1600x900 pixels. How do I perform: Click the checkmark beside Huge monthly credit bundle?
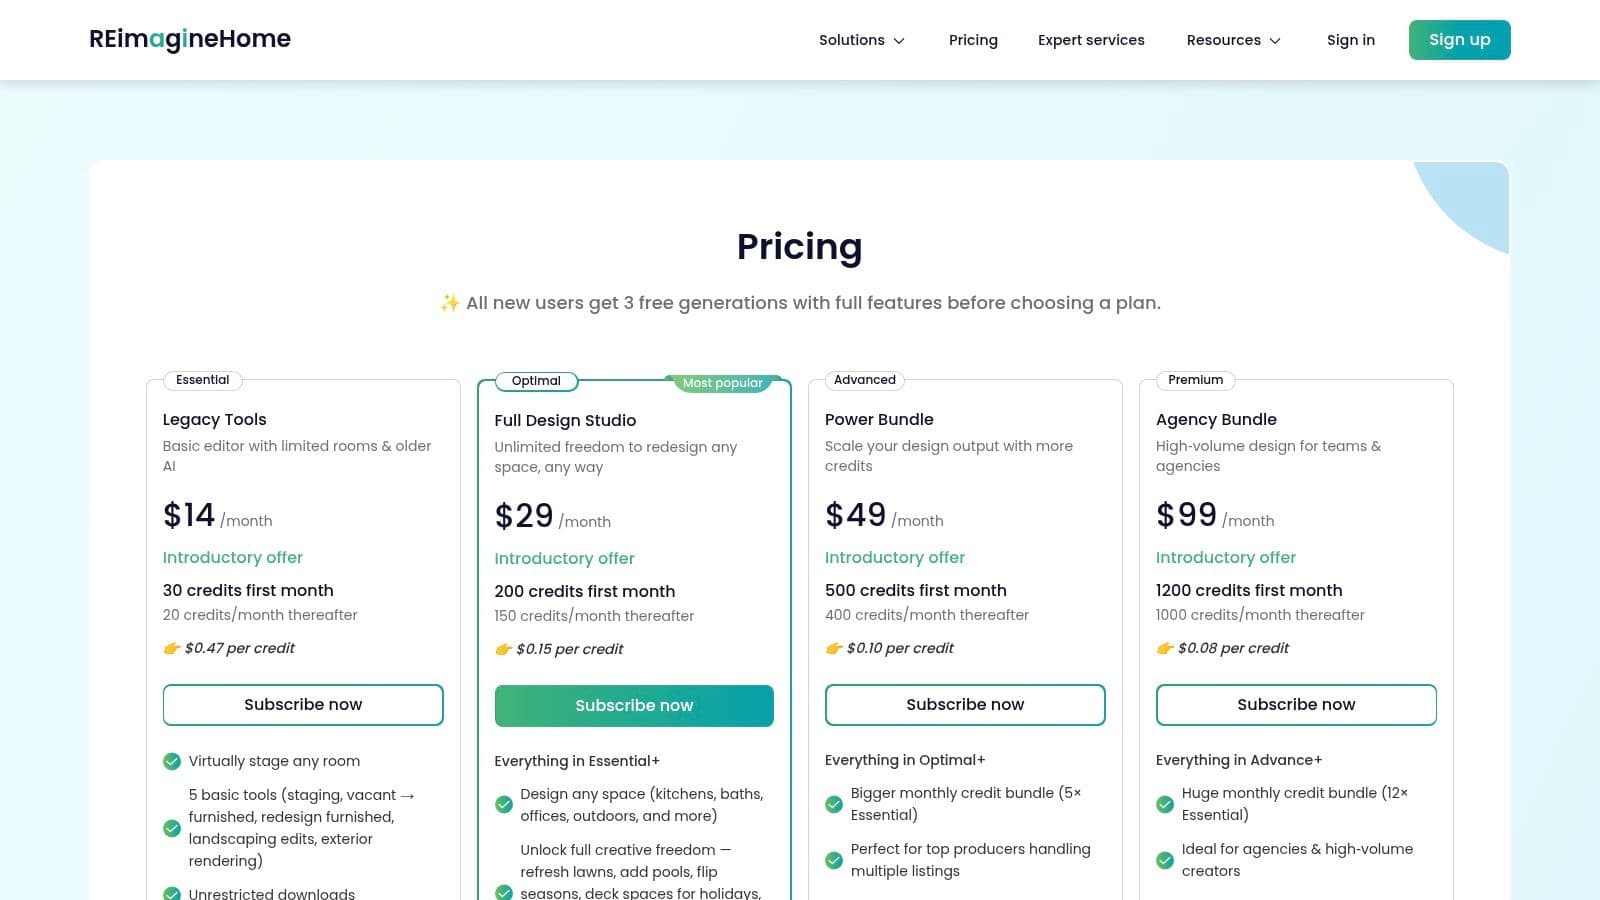pos(1165,804)
